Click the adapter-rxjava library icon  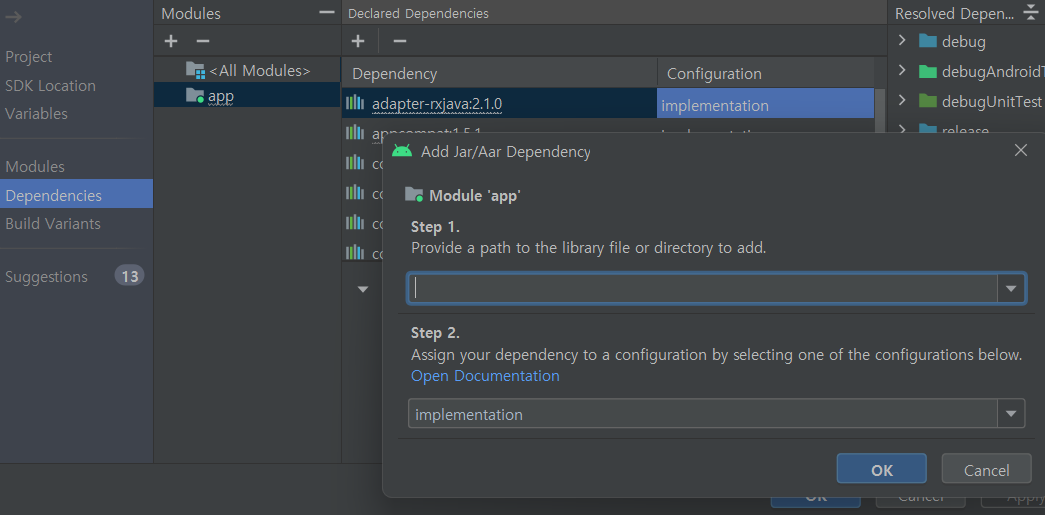(355, 103)
